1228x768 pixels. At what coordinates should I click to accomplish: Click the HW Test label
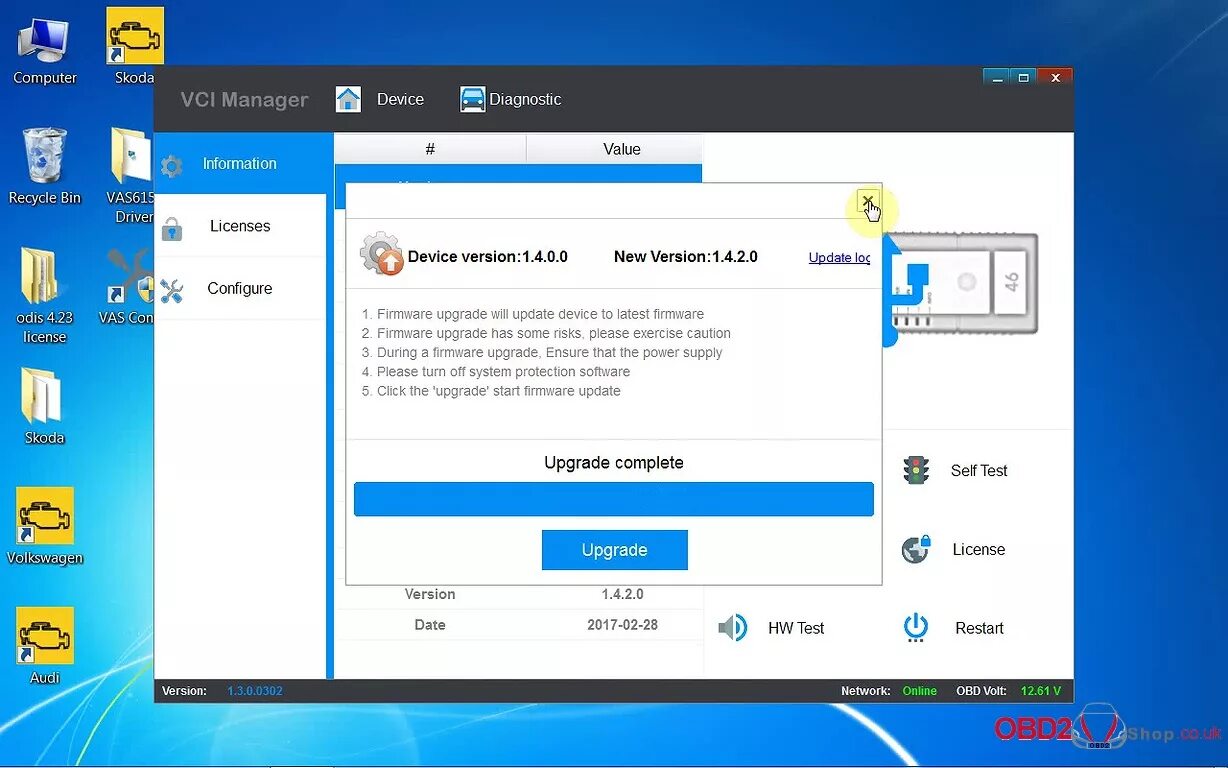click(796, 628)
